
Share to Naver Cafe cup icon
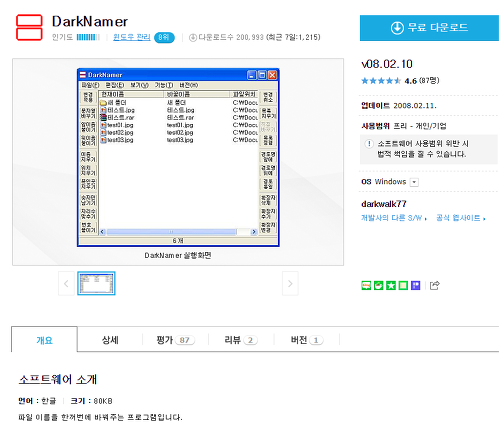(378, 286)
